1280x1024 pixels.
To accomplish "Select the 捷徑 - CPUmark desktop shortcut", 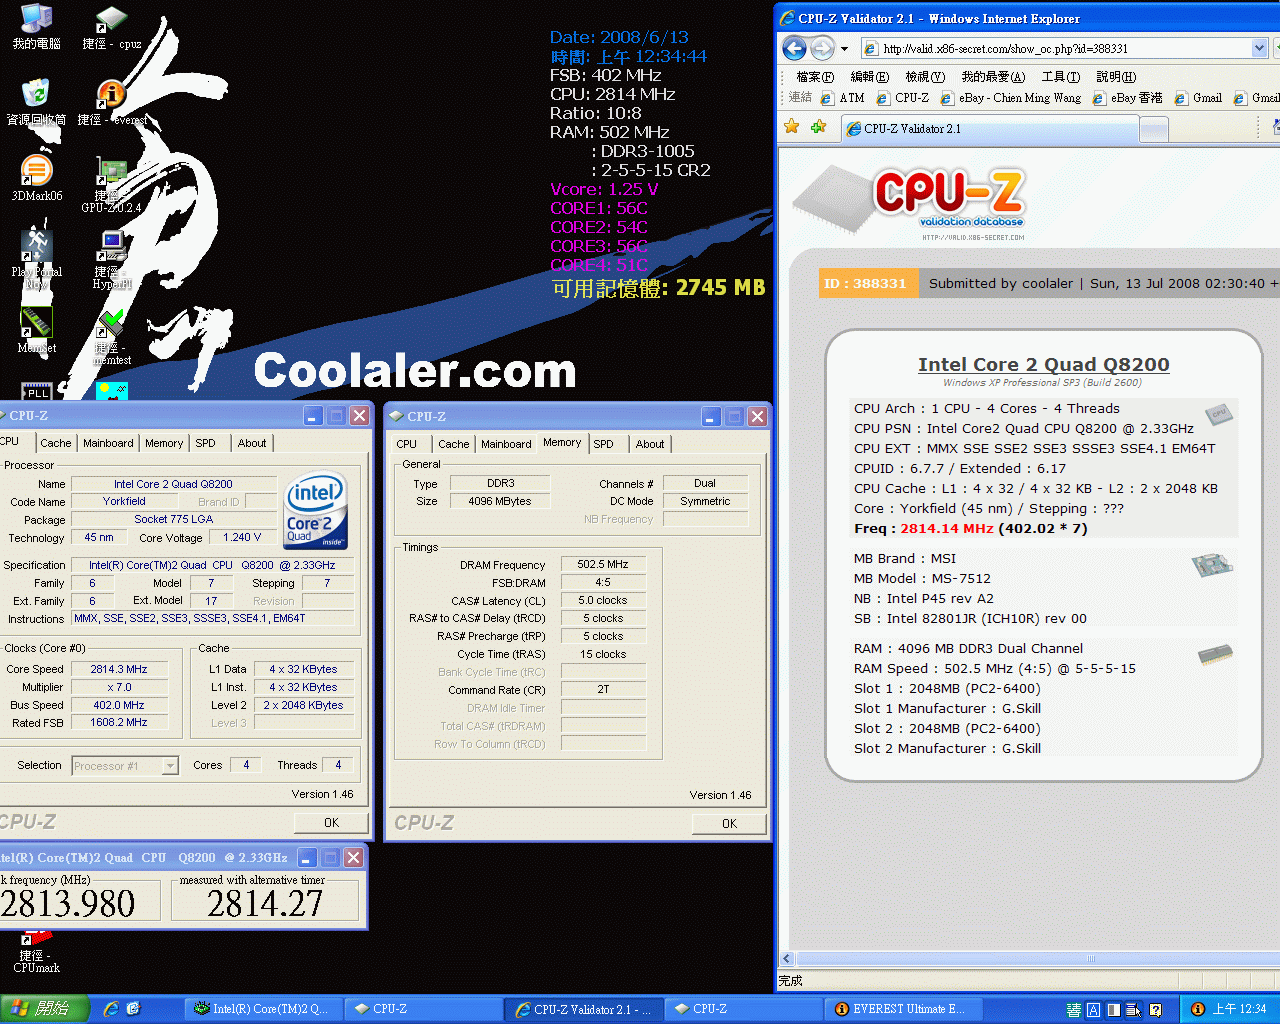I will point(36,953).
